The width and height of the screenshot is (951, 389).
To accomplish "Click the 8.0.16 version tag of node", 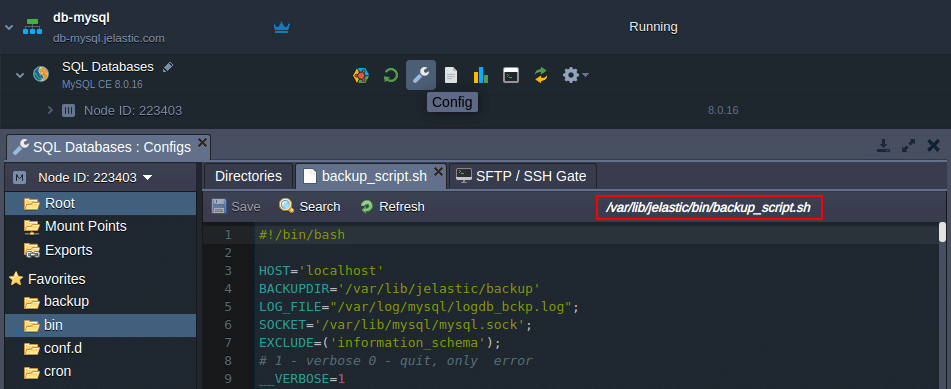I will coord(723,110).
